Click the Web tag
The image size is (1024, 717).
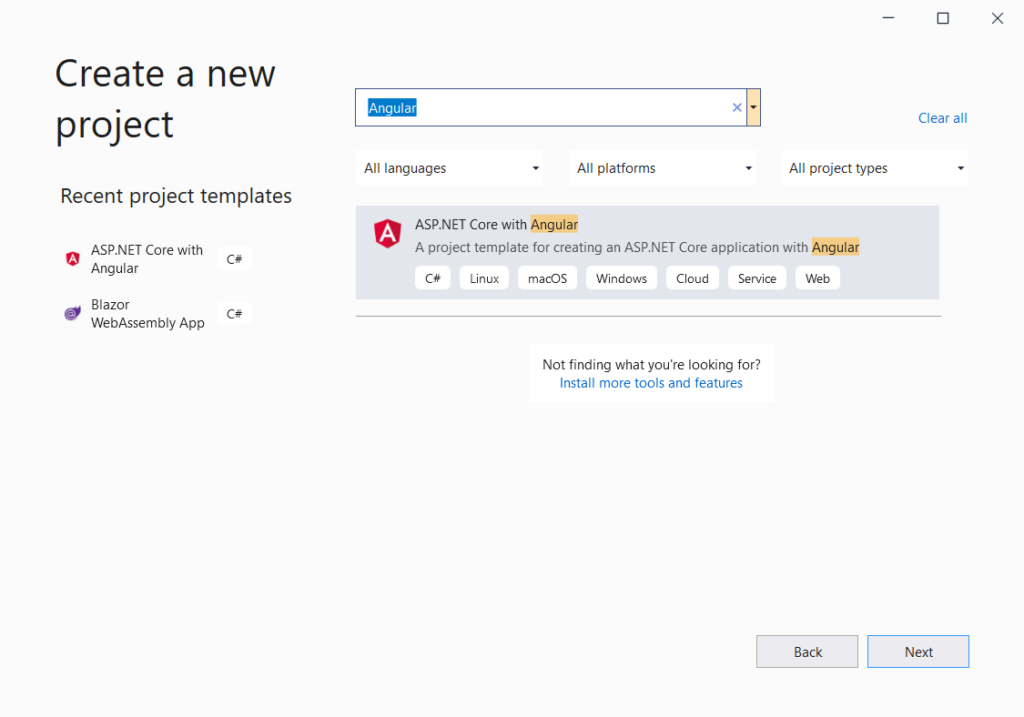tap(818, 278)
